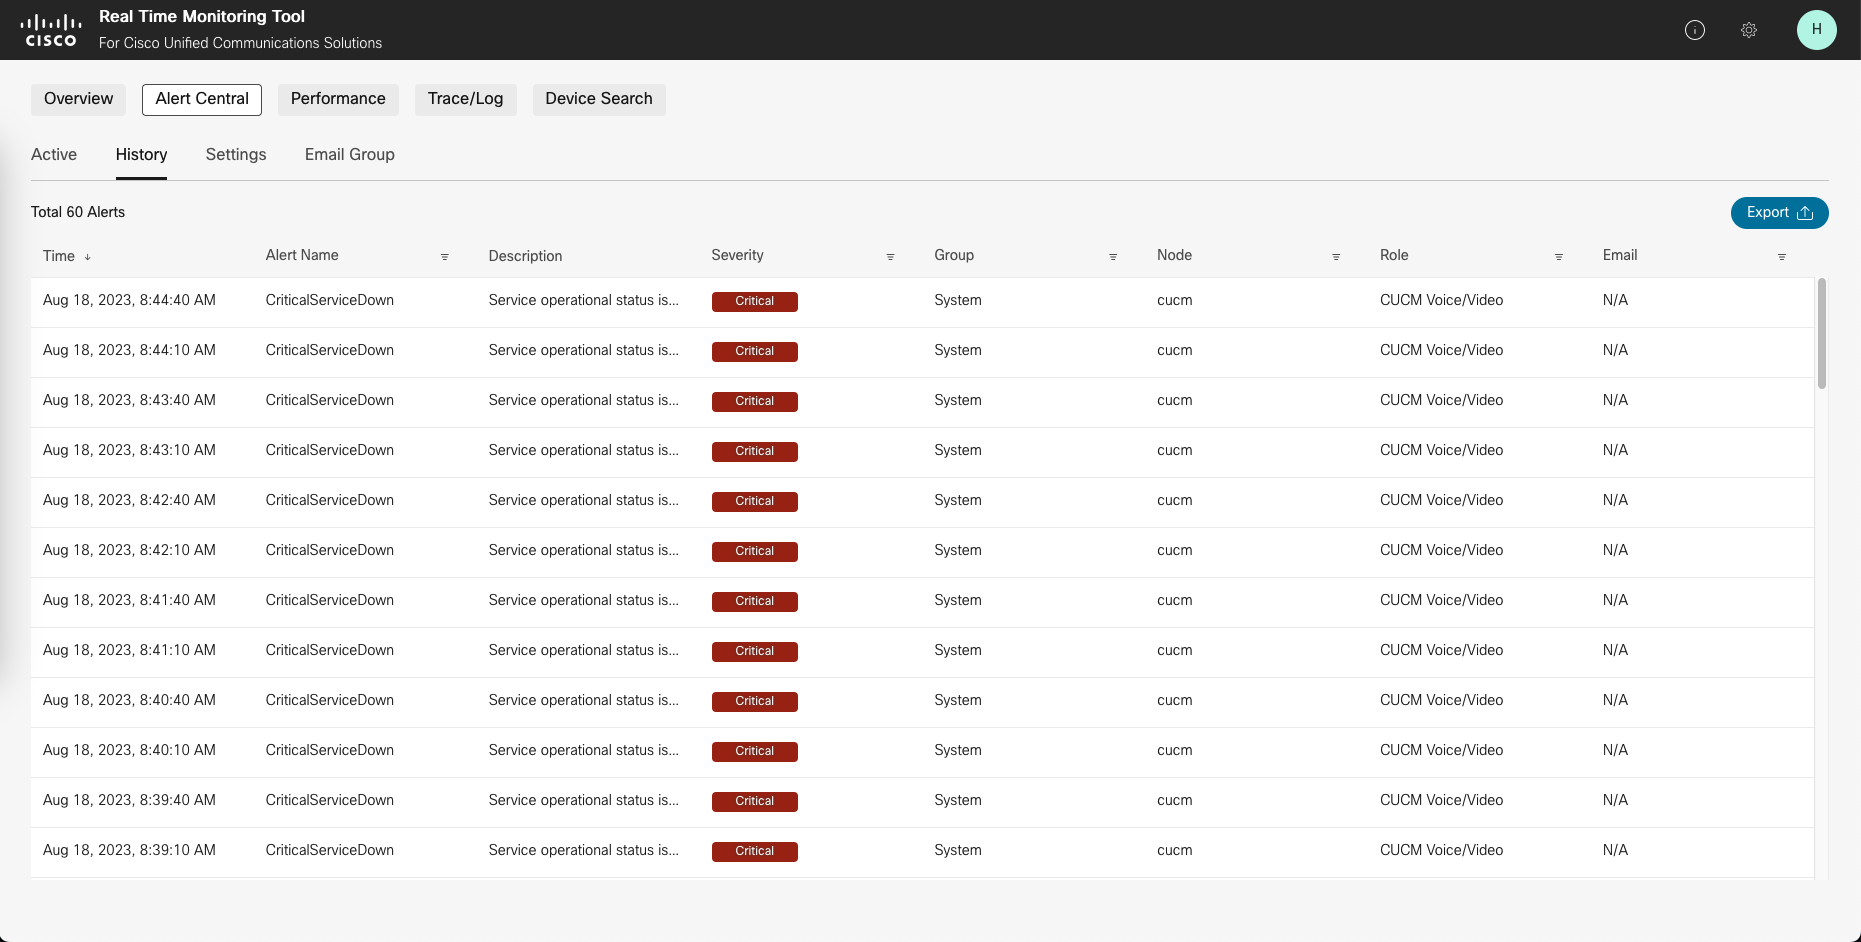
Task: Toggle the Time column sort arrow
Action: (x=88, y=257)
